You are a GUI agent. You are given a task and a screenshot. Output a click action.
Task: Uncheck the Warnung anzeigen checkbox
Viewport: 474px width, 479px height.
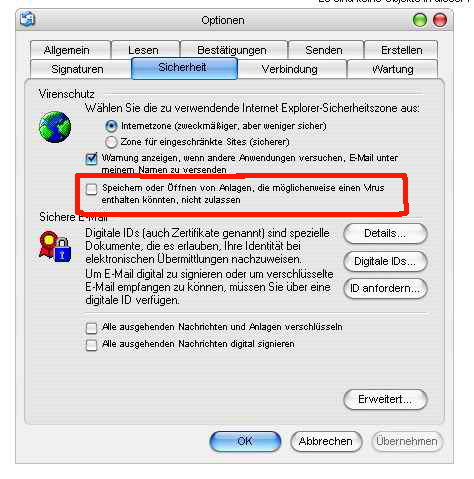pos(91,159)
